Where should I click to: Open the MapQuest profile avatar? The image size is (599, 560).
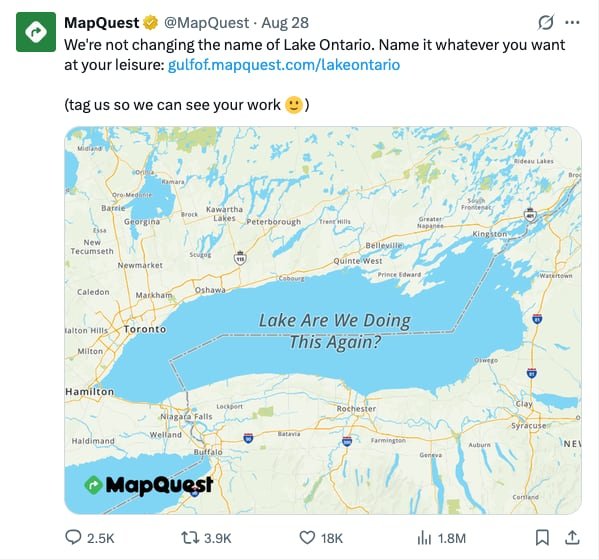(x=36, y=32)
